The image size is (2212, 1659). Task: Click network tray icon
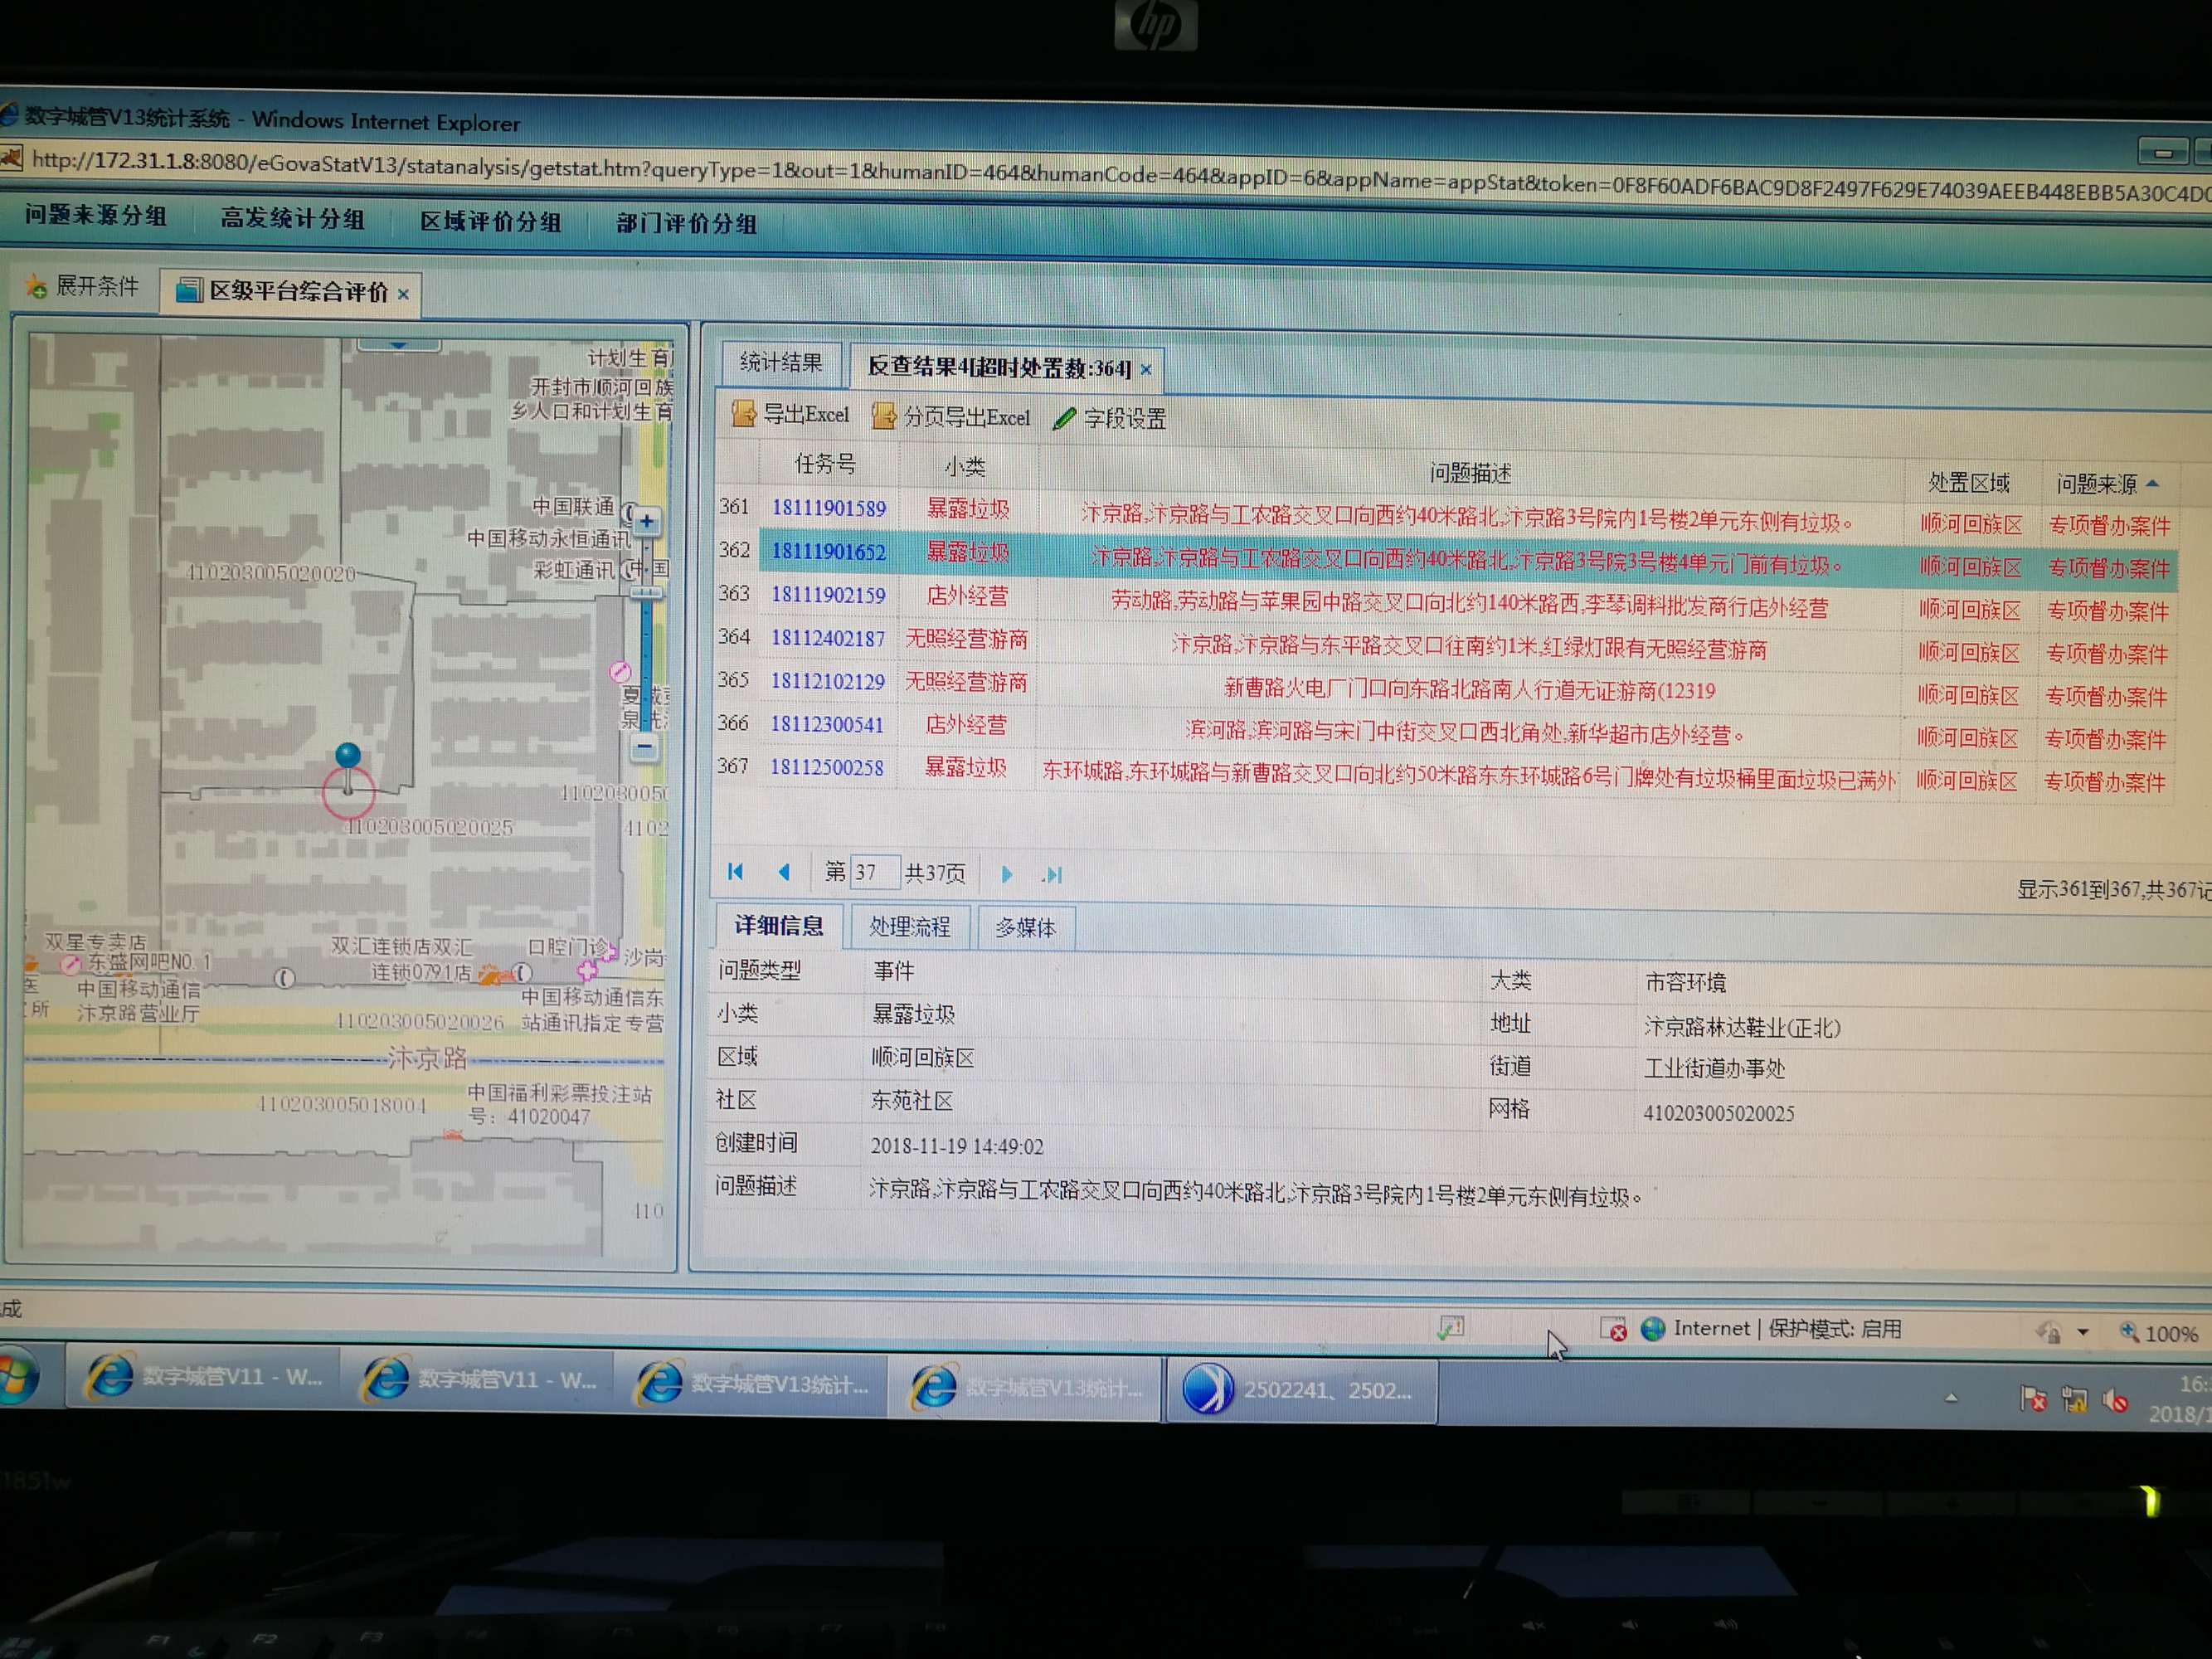2074,1400
